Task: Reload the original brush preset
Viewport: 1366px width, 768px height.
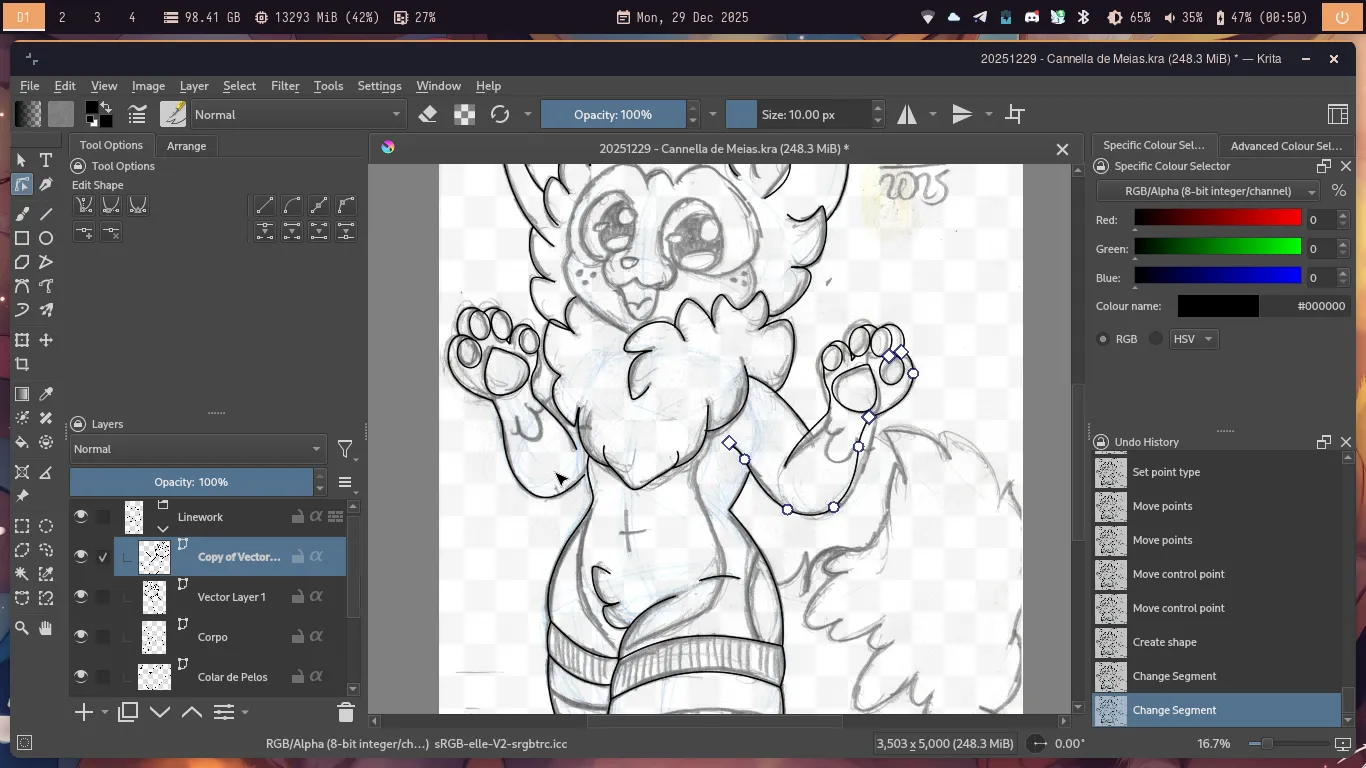Action: pos(500,114)
